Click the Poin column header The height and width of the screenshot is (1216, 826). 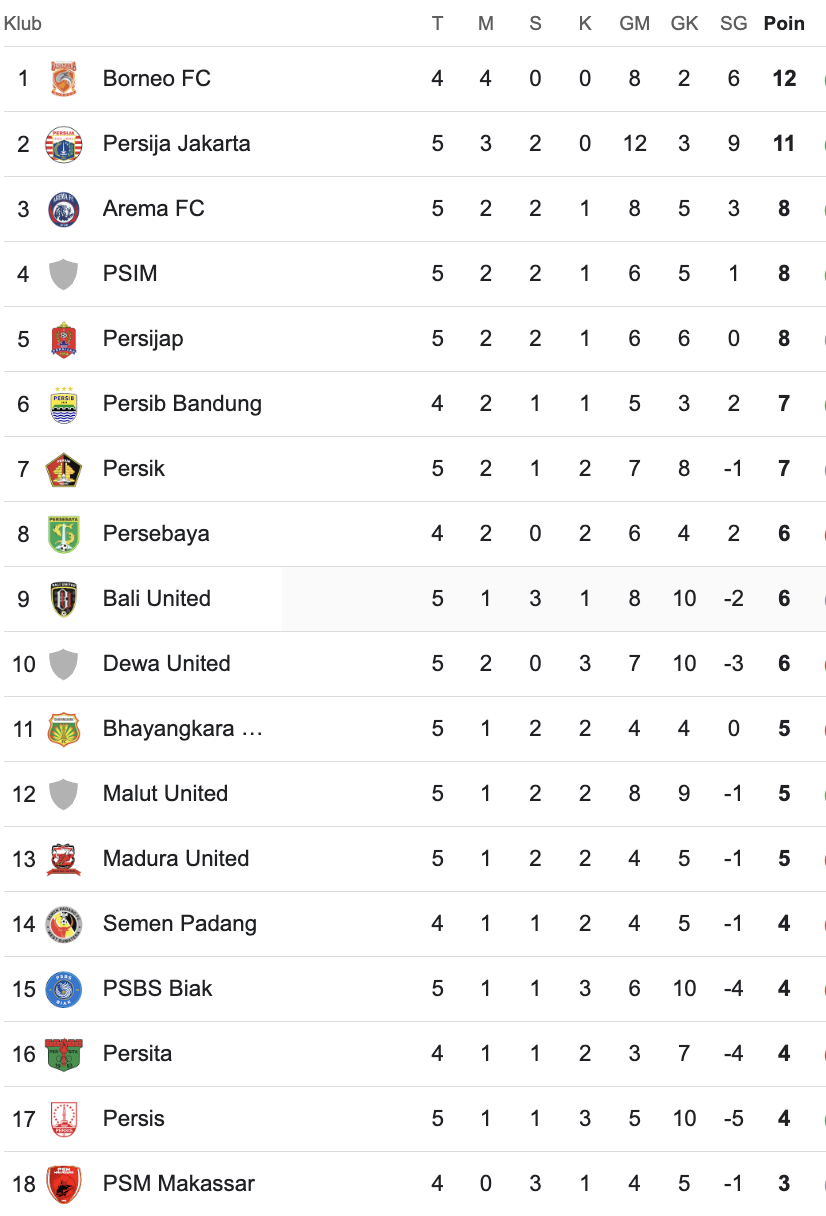(x=784, y=23)
